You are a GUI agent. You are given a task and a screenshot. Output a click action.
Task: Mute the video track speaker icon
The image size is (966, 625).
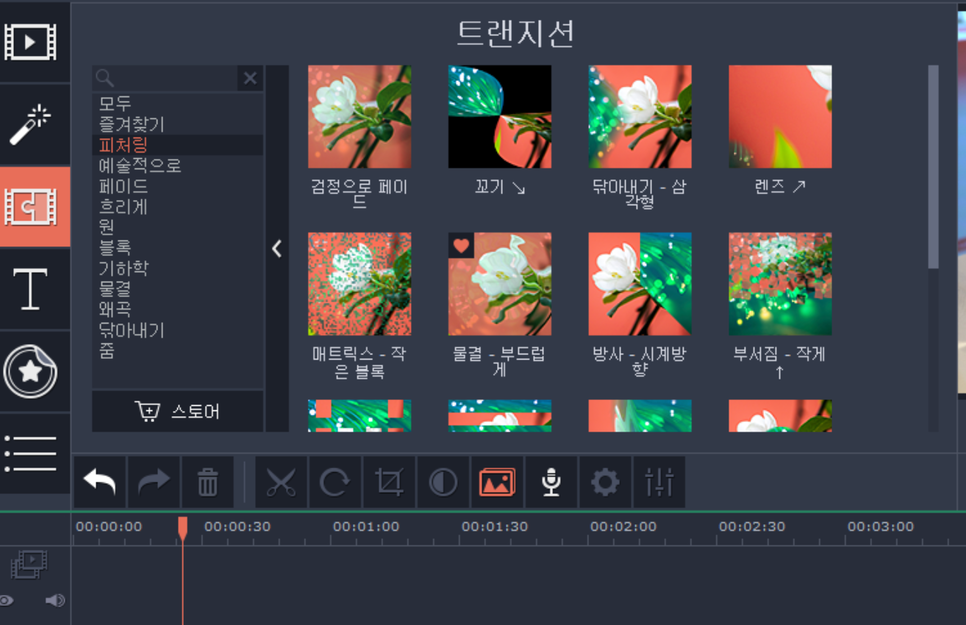[x=55, y=600]
